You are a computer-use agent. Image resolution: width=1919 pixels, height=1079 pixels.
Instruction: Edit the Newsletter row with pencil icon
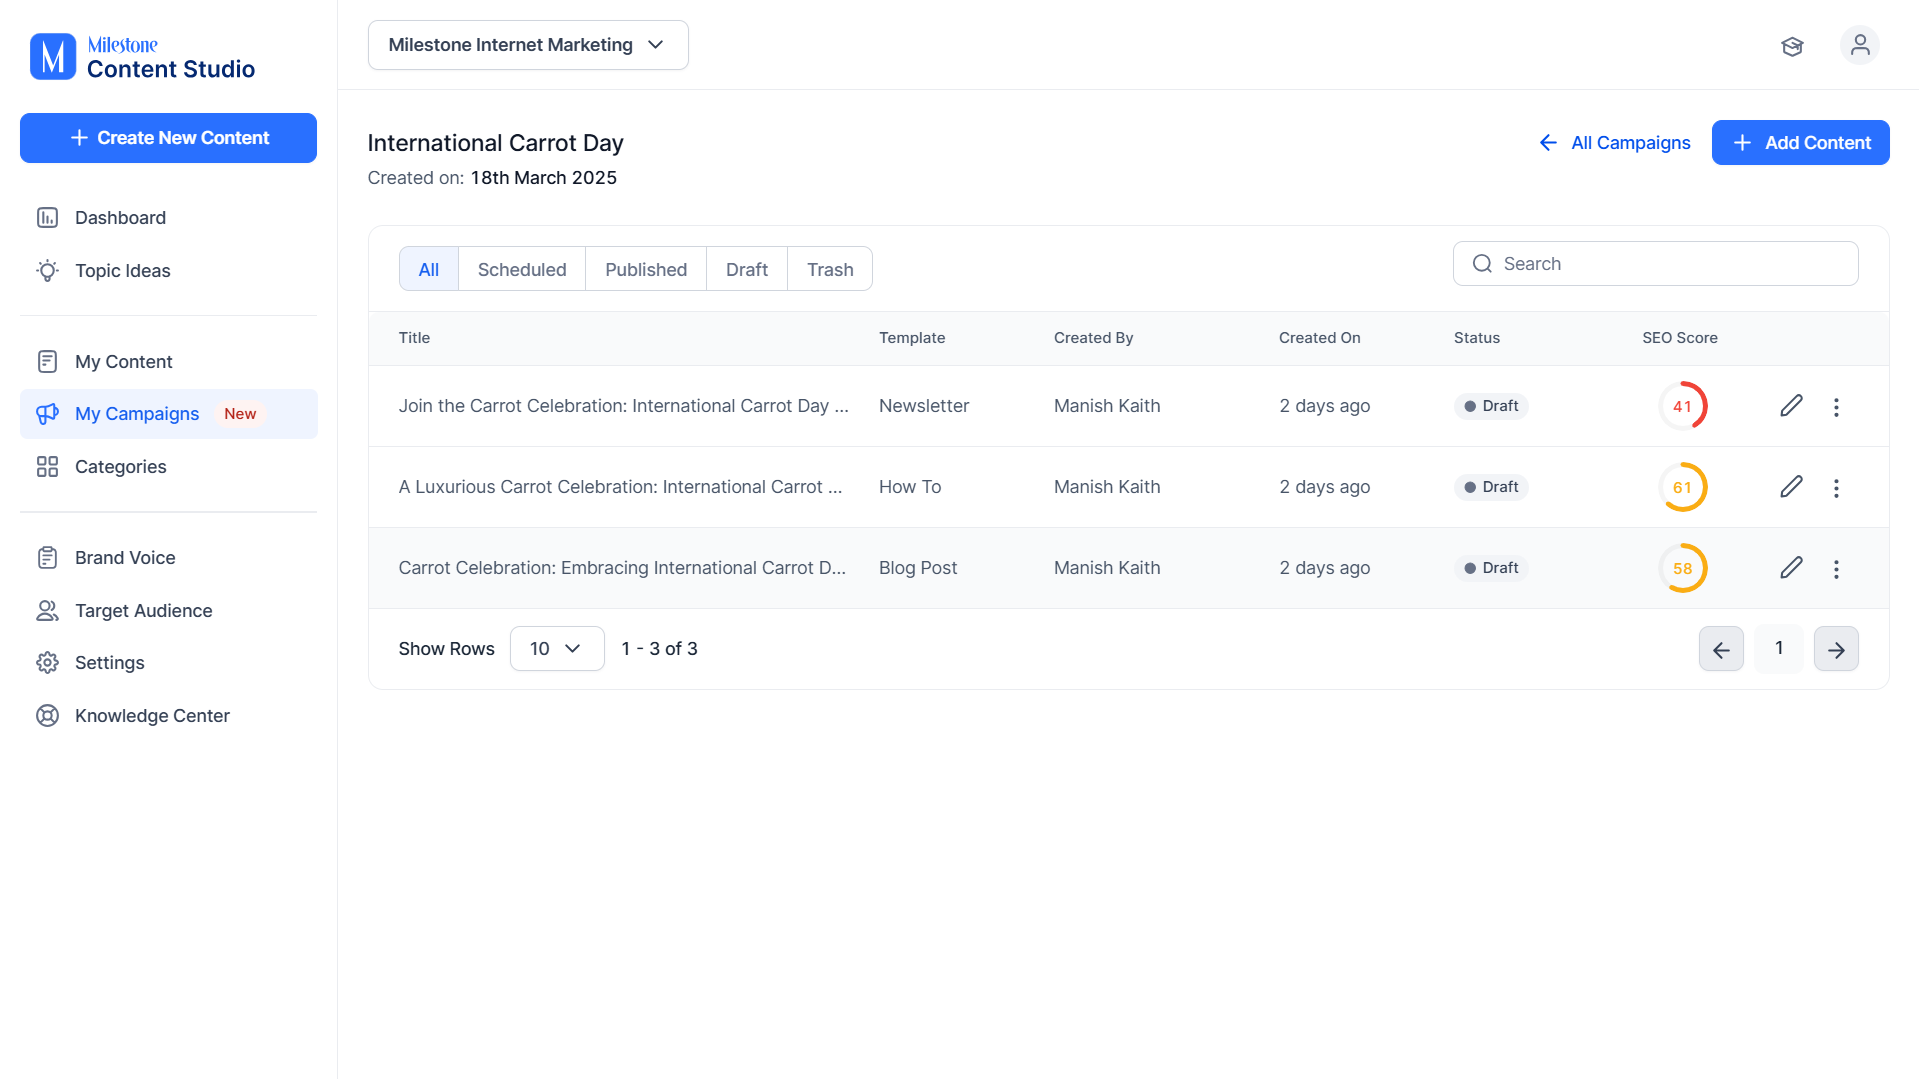1791,406
